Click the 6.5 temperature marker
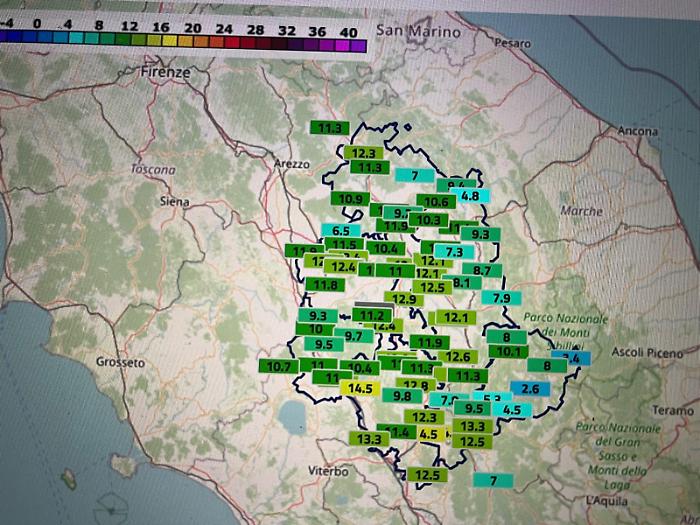 (x=340, y=230)
